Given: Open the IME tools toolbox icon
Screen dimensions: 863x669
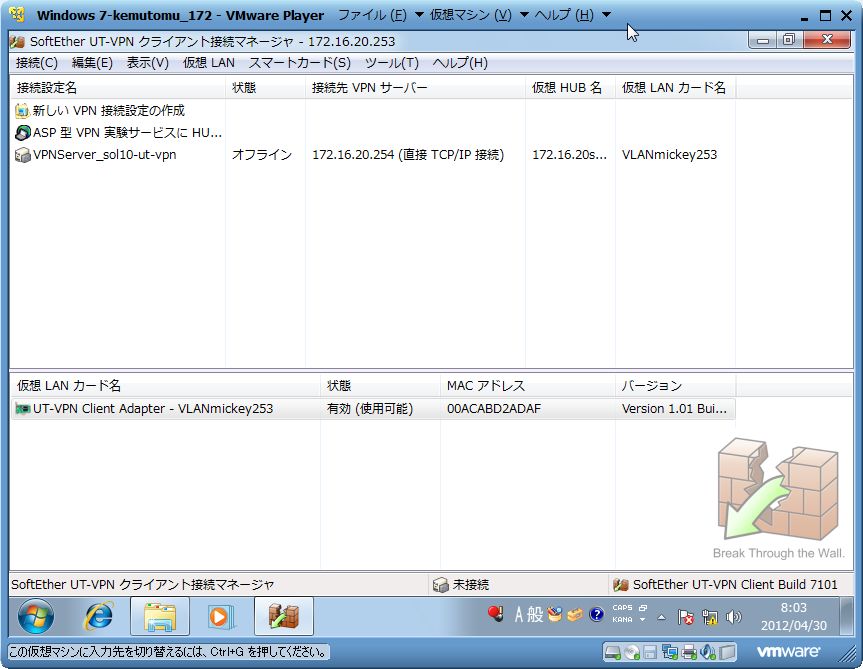Looking at the screenshot, I should pos(575,614).
